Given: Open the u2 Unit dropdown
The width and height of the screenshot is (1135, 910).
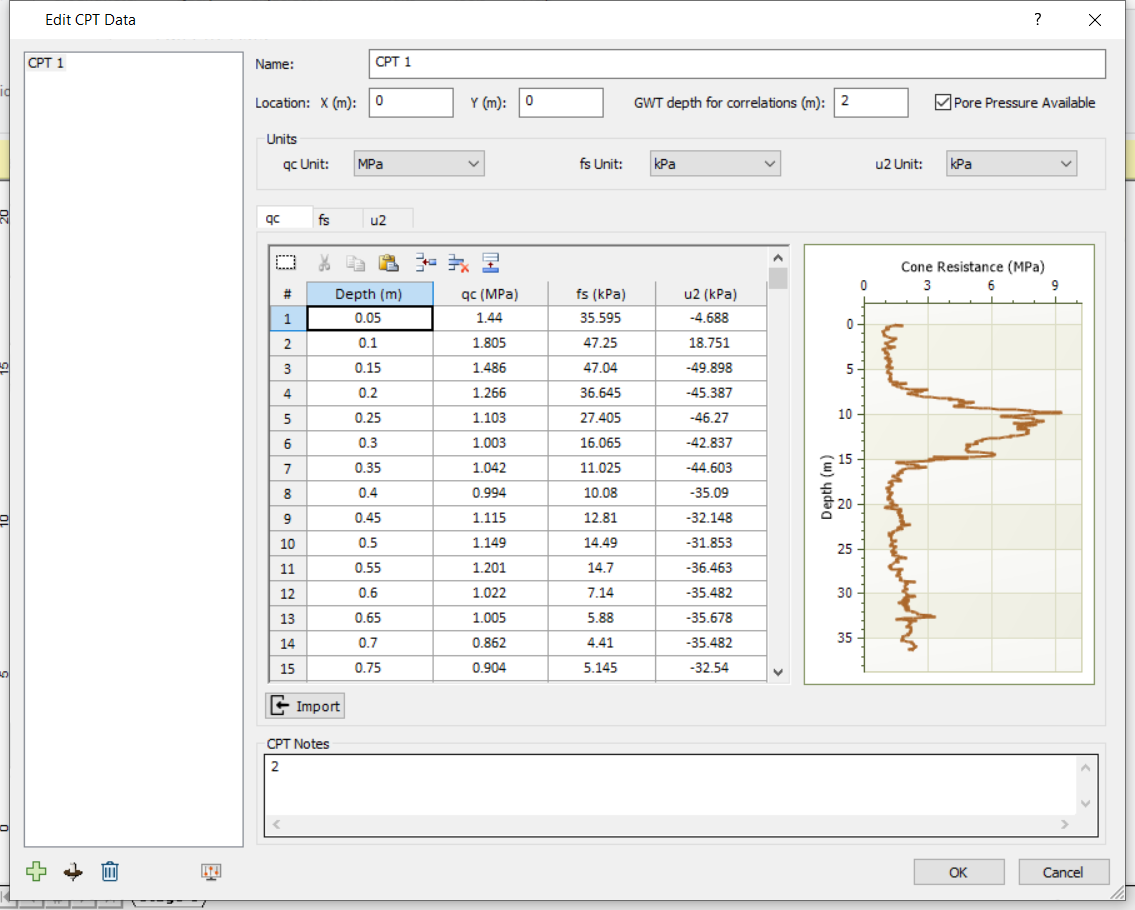Looking at the screenshot, I should coord(1011,164).
